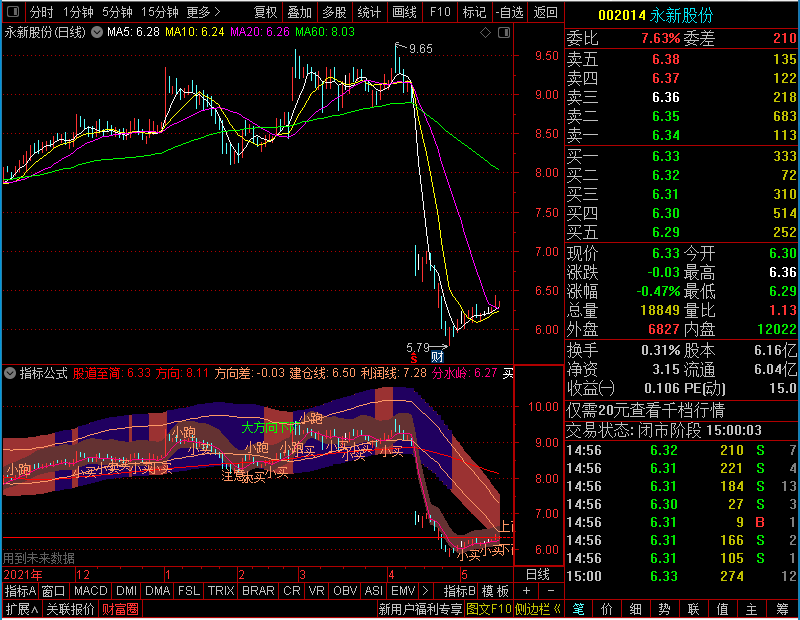Collapse the 侧边栏 sidebar
The height and width of the screenshot is (620, 800).
pyautogui.click(x=538, y=609)
